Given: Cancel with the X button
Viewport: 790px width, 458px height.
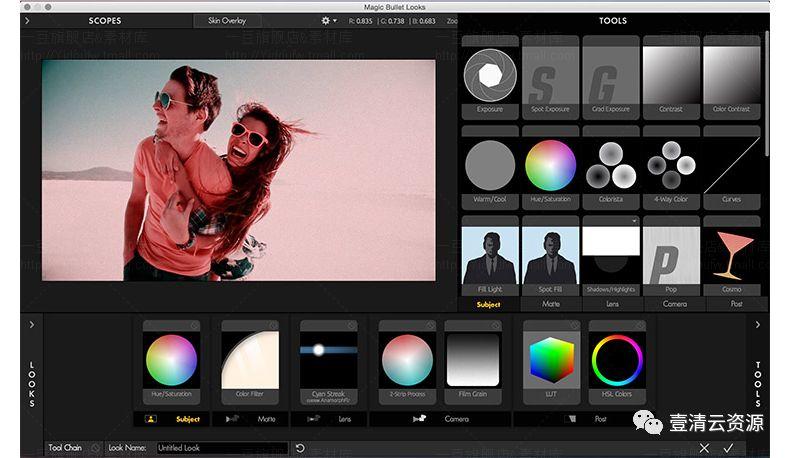Looking at the screenshot, I should (704, 448).
